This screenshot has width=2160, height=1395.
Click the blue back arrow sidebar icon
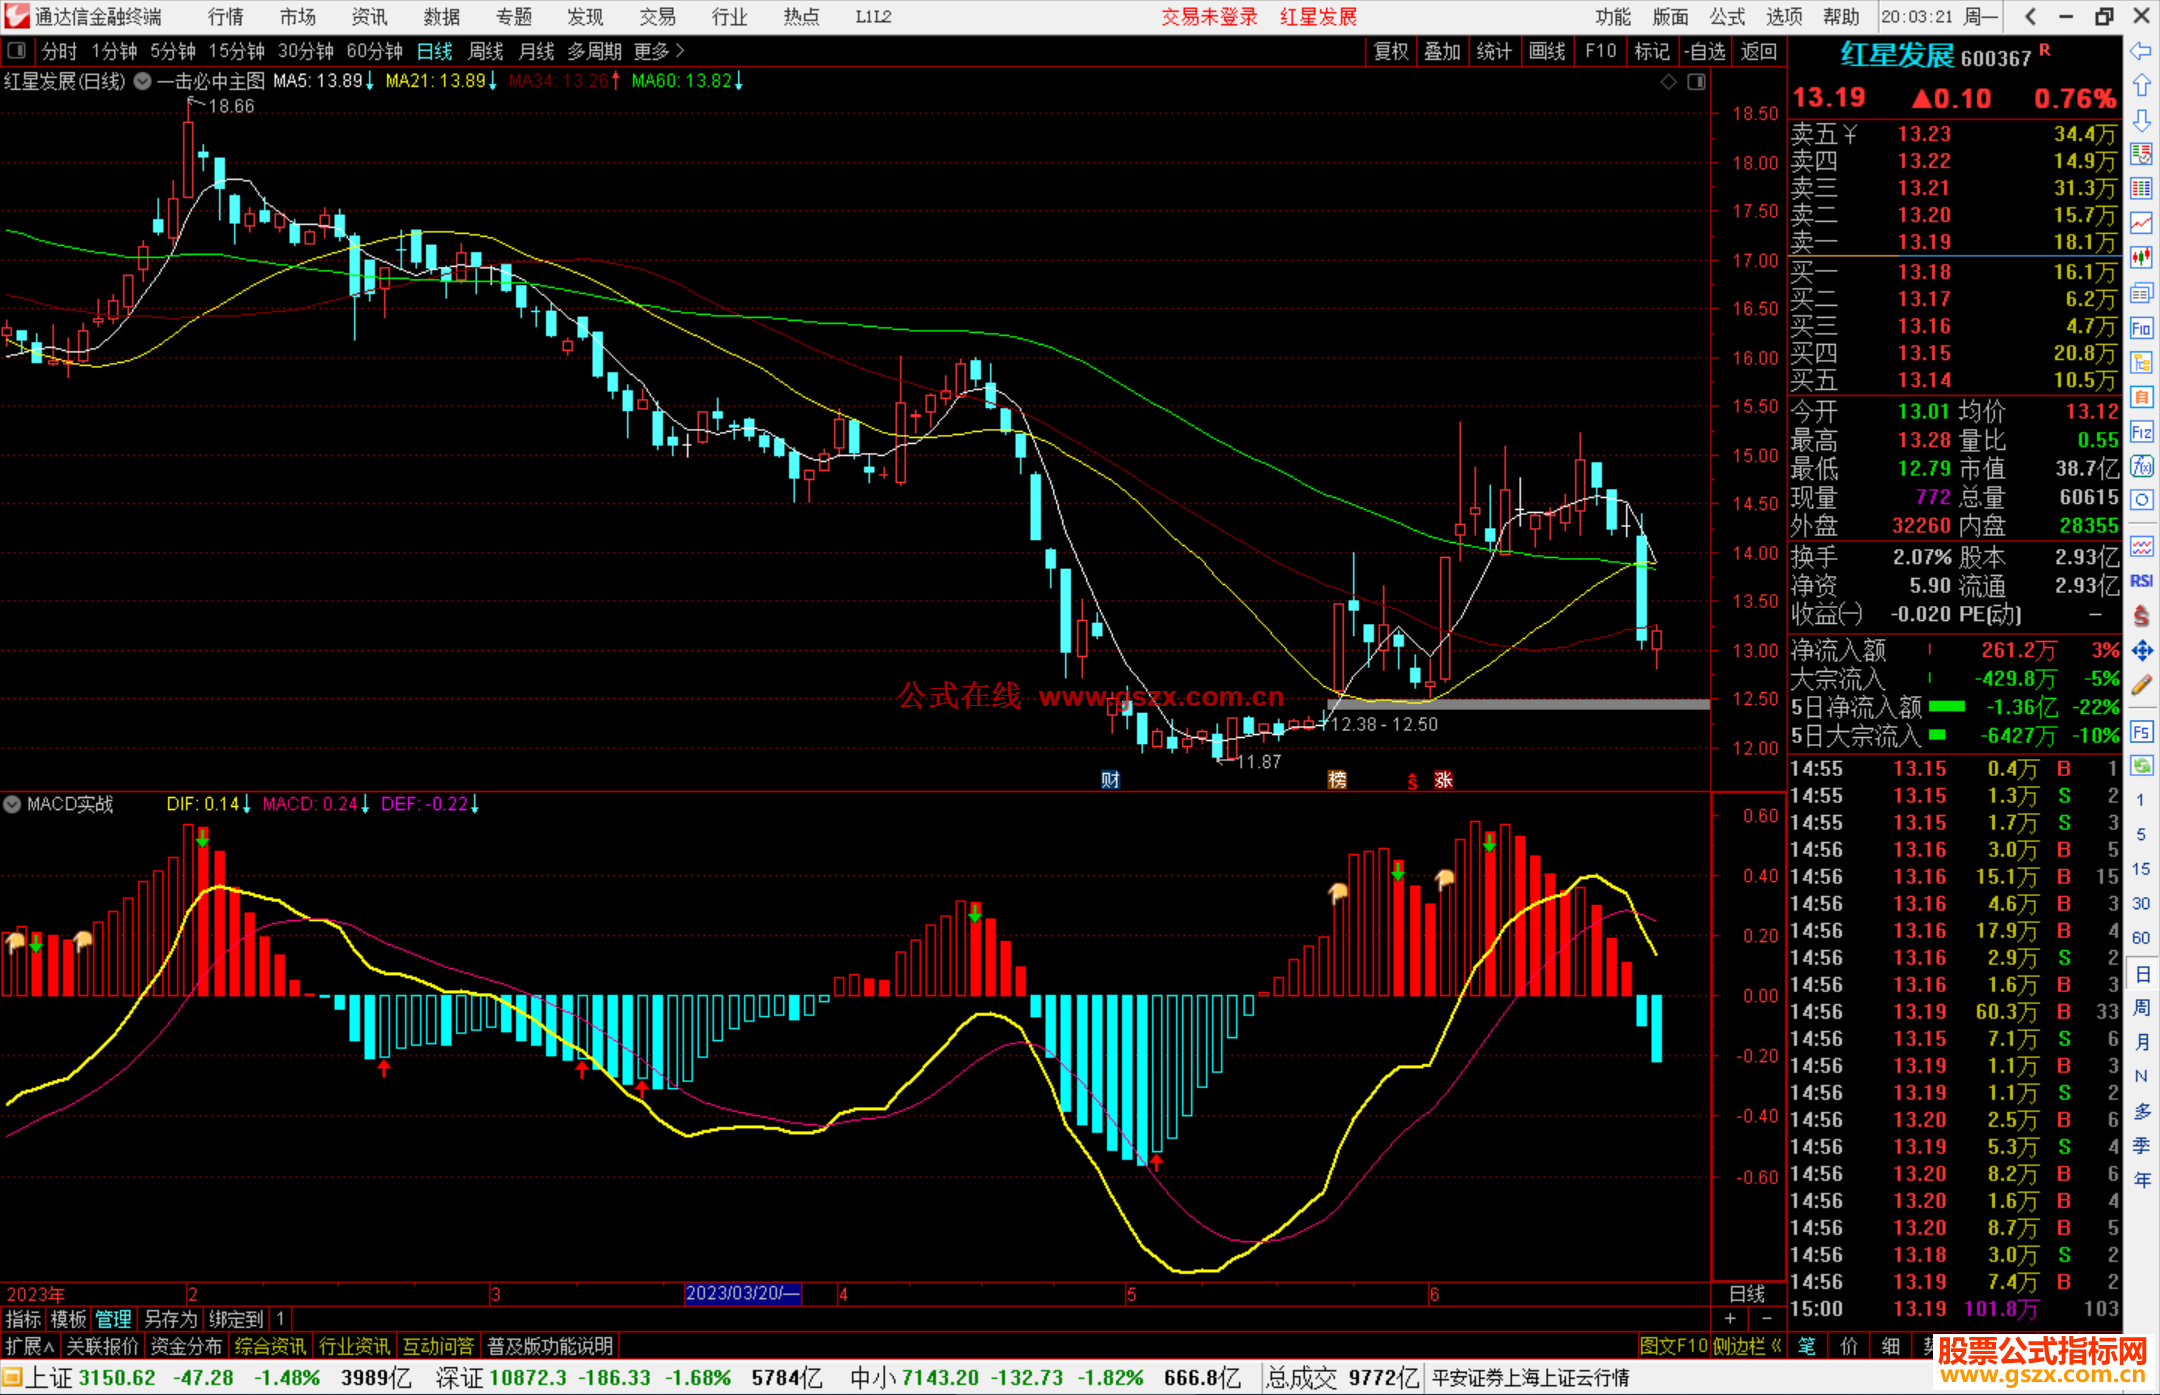coord(2141,51)
